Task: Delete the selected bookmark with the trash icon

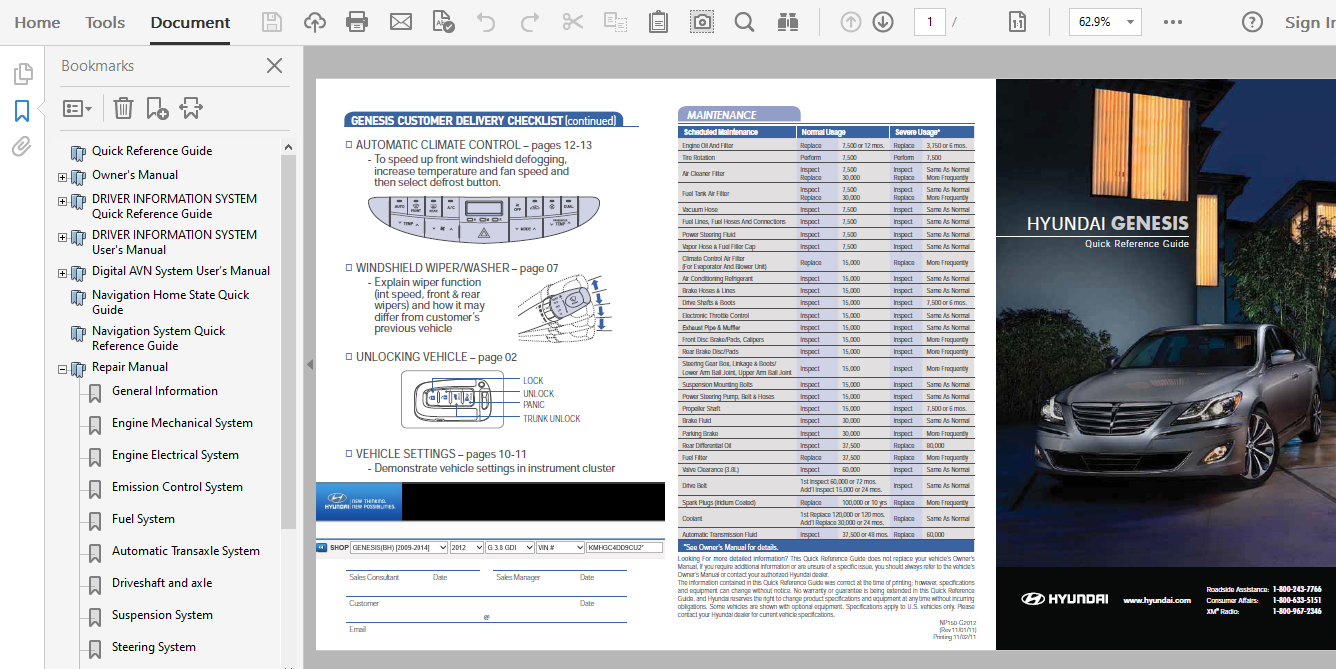Action: click(123, 108)
